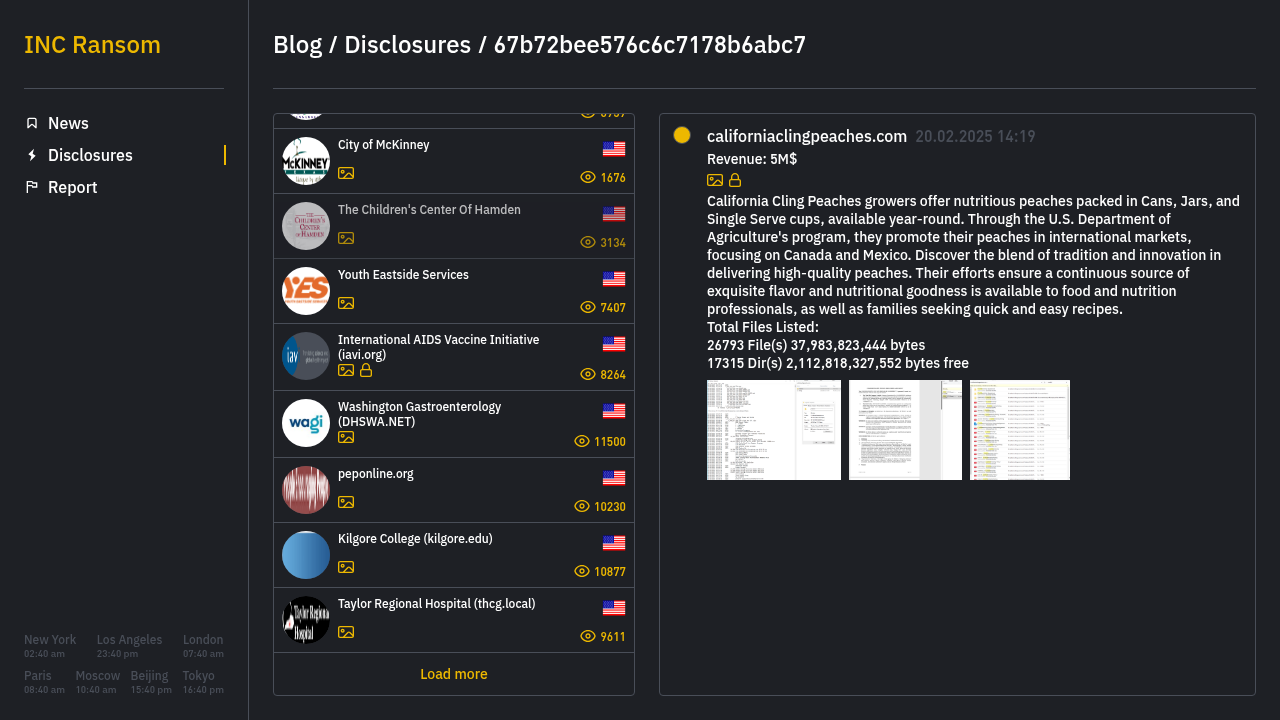The width and height of the screenshot is (1280, 720).
Task: Open third folder tree thumbnail
Action: 1020,430
